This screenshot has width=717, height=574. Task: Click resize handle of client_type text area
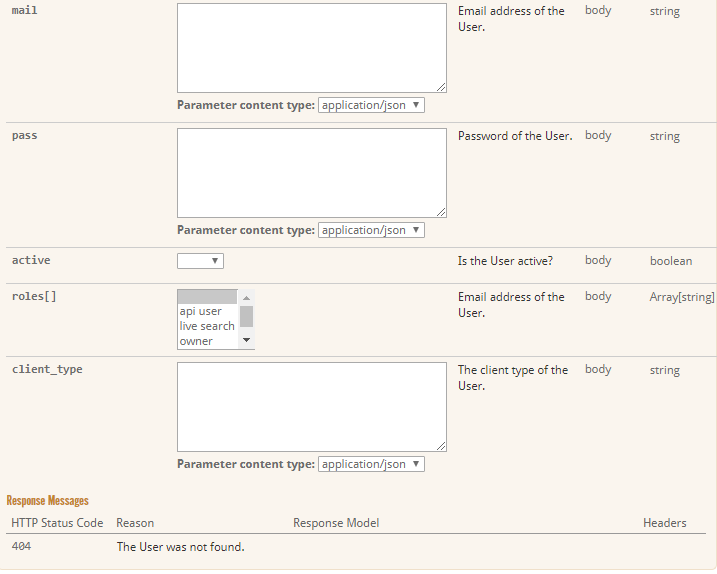pos(441,446)
